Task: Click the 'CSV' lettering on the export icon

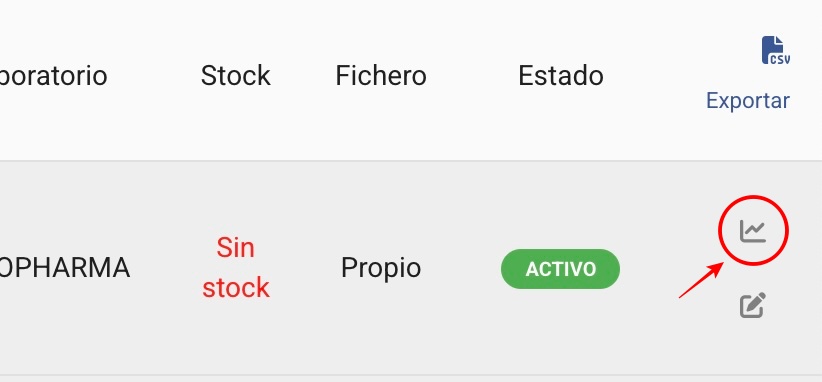Action: (x=780, y=59)
